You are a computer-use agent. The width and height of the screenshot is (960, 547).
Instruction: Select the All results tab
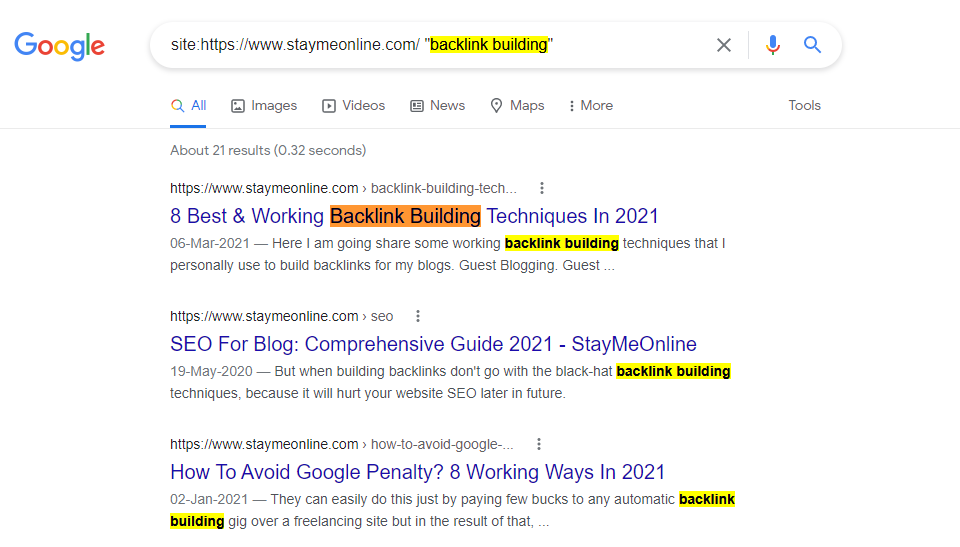coord(189,105)
